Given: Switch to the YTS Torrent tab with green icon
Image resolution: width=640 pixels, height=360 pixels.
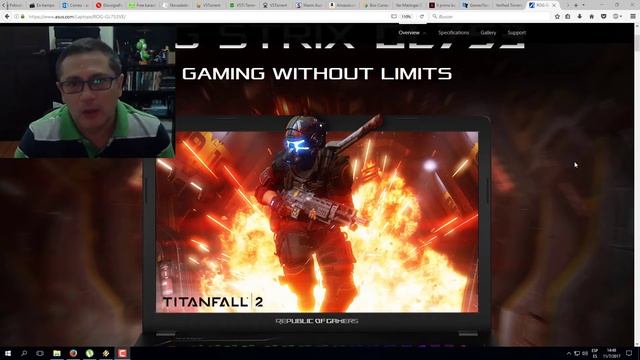Looking at the screenshot, I should 242,5.
